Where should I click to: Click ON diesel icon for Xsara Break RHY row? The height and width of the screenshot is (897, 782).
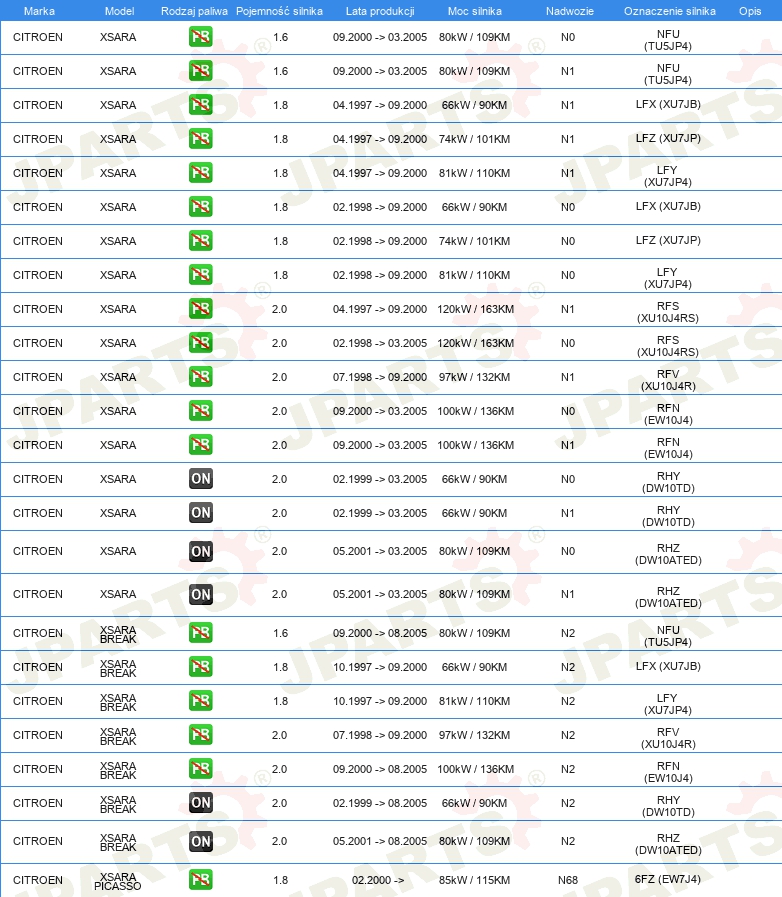pos(201,803)
